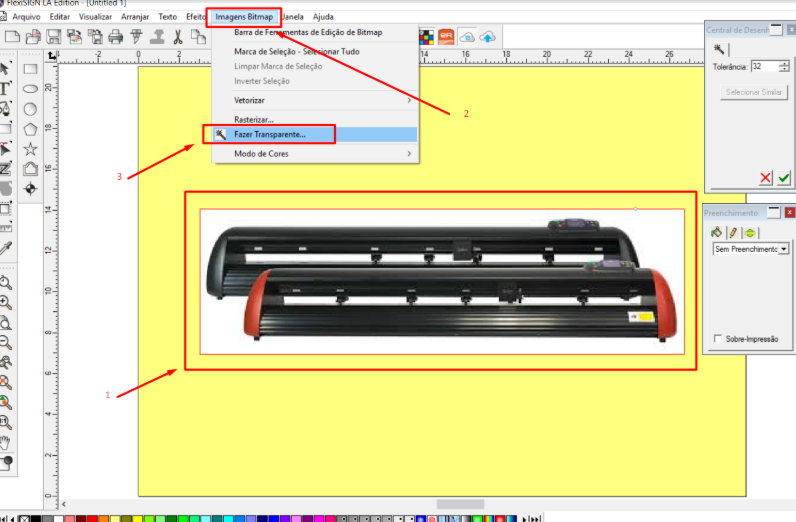This screenshot has width=796, height=522.
Task: Click the orange toolbar icon beside the color grid
Action: click(446, 37)
